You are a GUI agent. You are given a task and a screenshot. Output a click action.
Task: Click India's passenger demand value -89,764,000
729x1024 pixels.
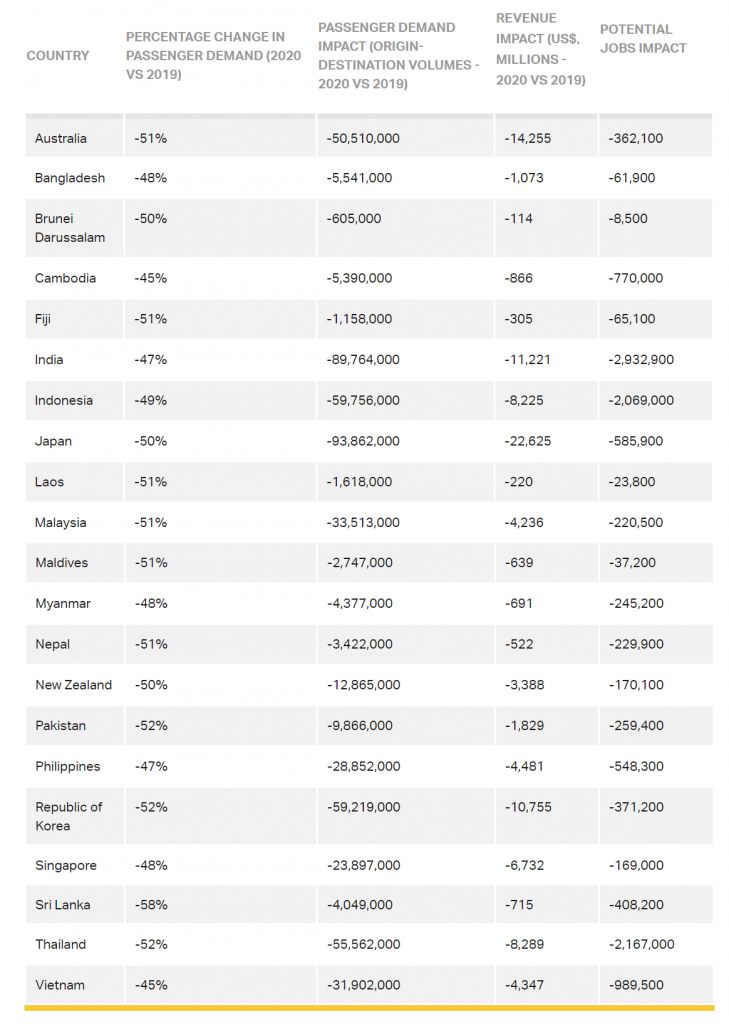pos(363,359)
